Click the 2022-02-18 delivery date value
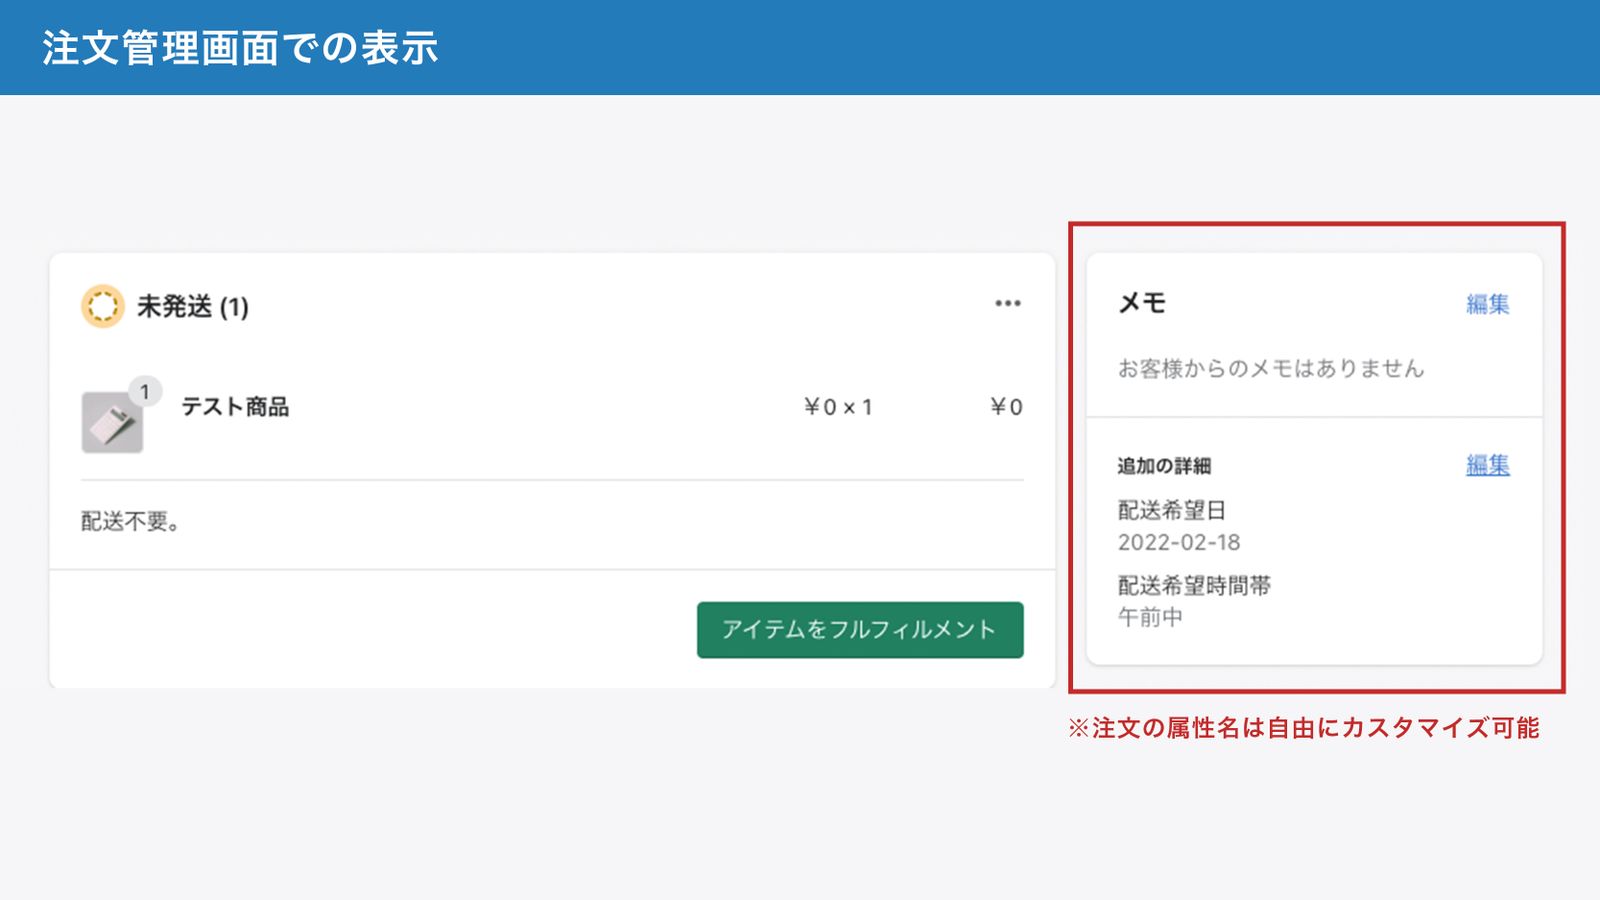This screenshot has width=1600, height=900. tap(1178, 542)
